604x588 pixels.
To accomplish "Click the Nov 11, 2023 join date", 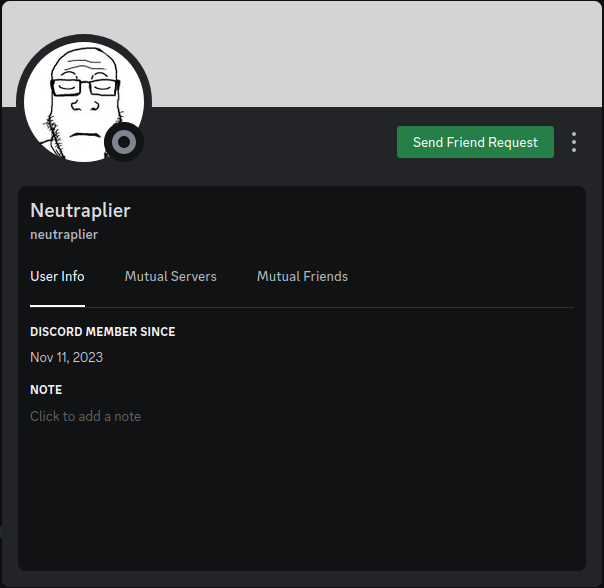I will pyautogui.click(x=67, y=357).
